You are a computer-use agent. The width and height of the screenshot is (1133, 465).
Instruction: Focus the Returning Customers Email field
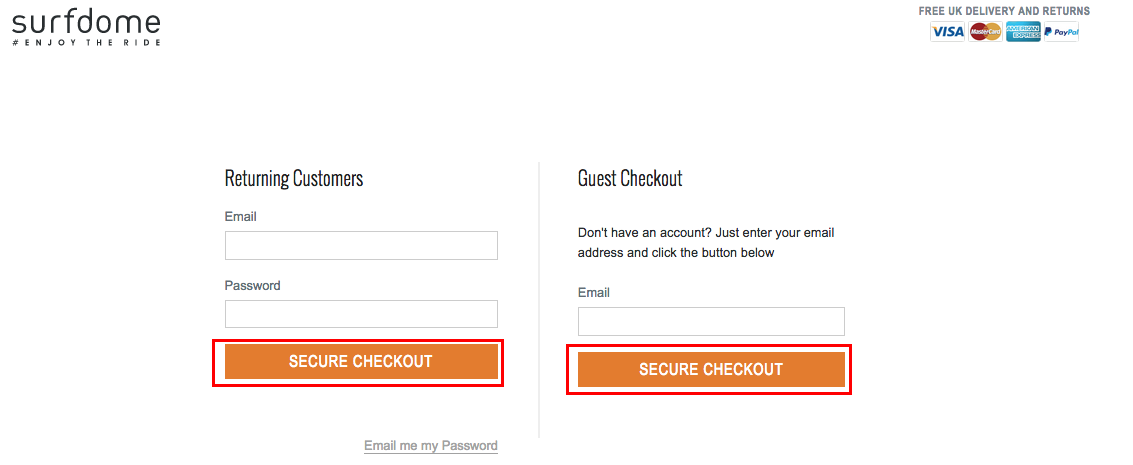[361, 245]
